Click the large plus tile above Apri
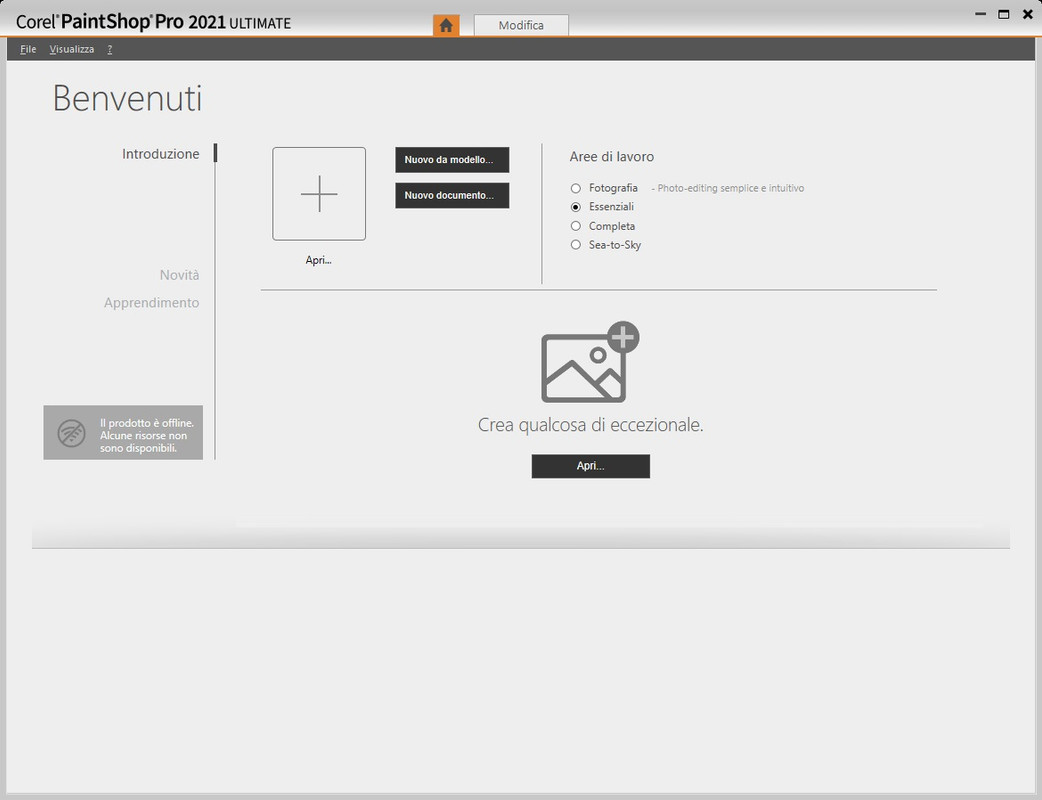The width and height of the screenshot is (1042, 800). [x=319, y=194]
